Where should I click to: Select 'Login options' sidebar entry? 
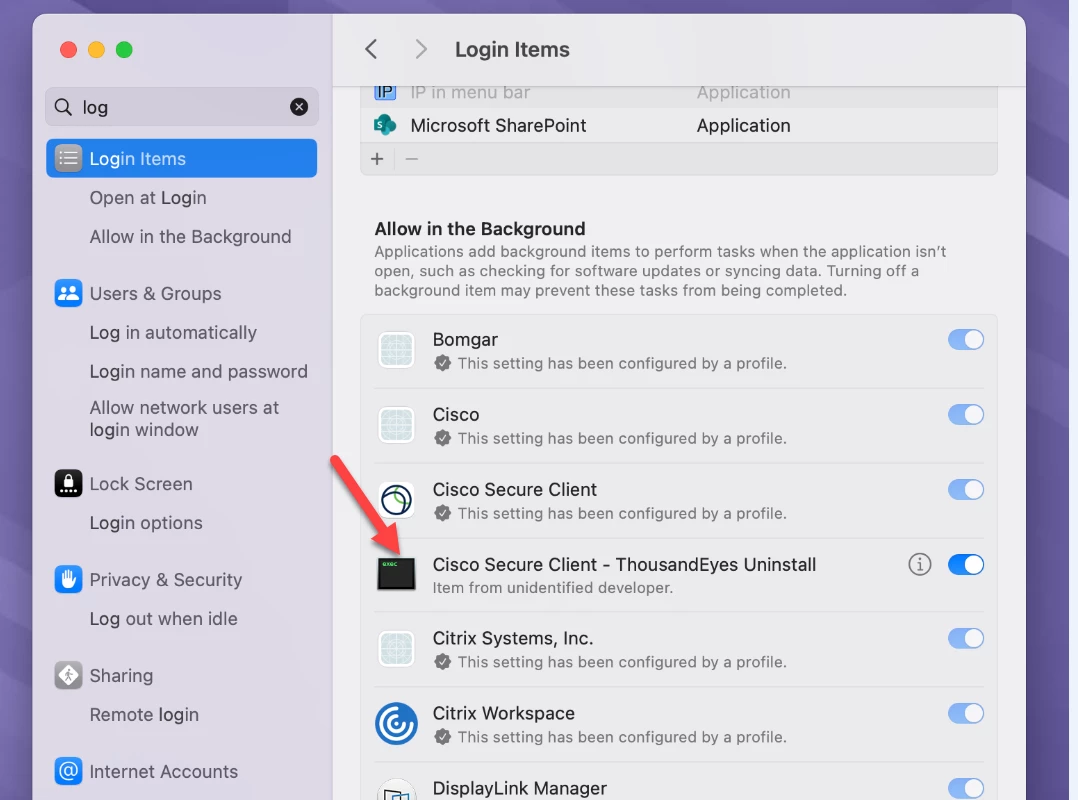(x=146, y=523)
